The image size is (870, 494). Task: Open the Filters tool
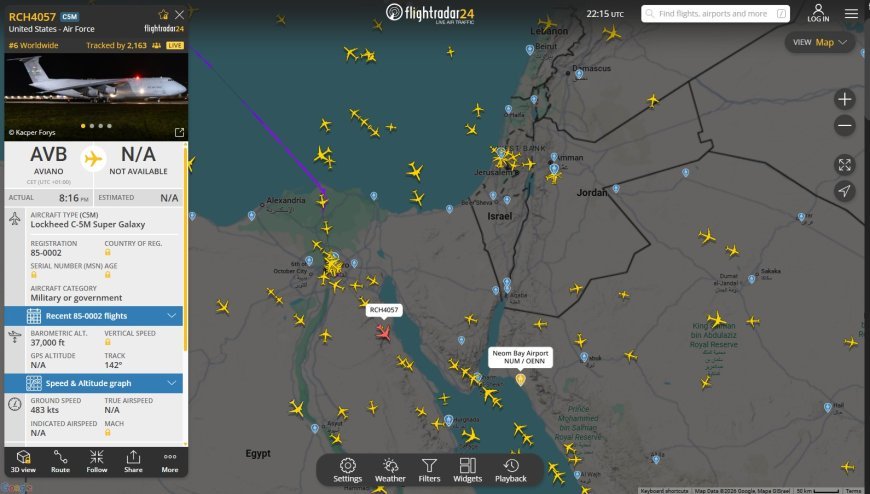(429, 470)
